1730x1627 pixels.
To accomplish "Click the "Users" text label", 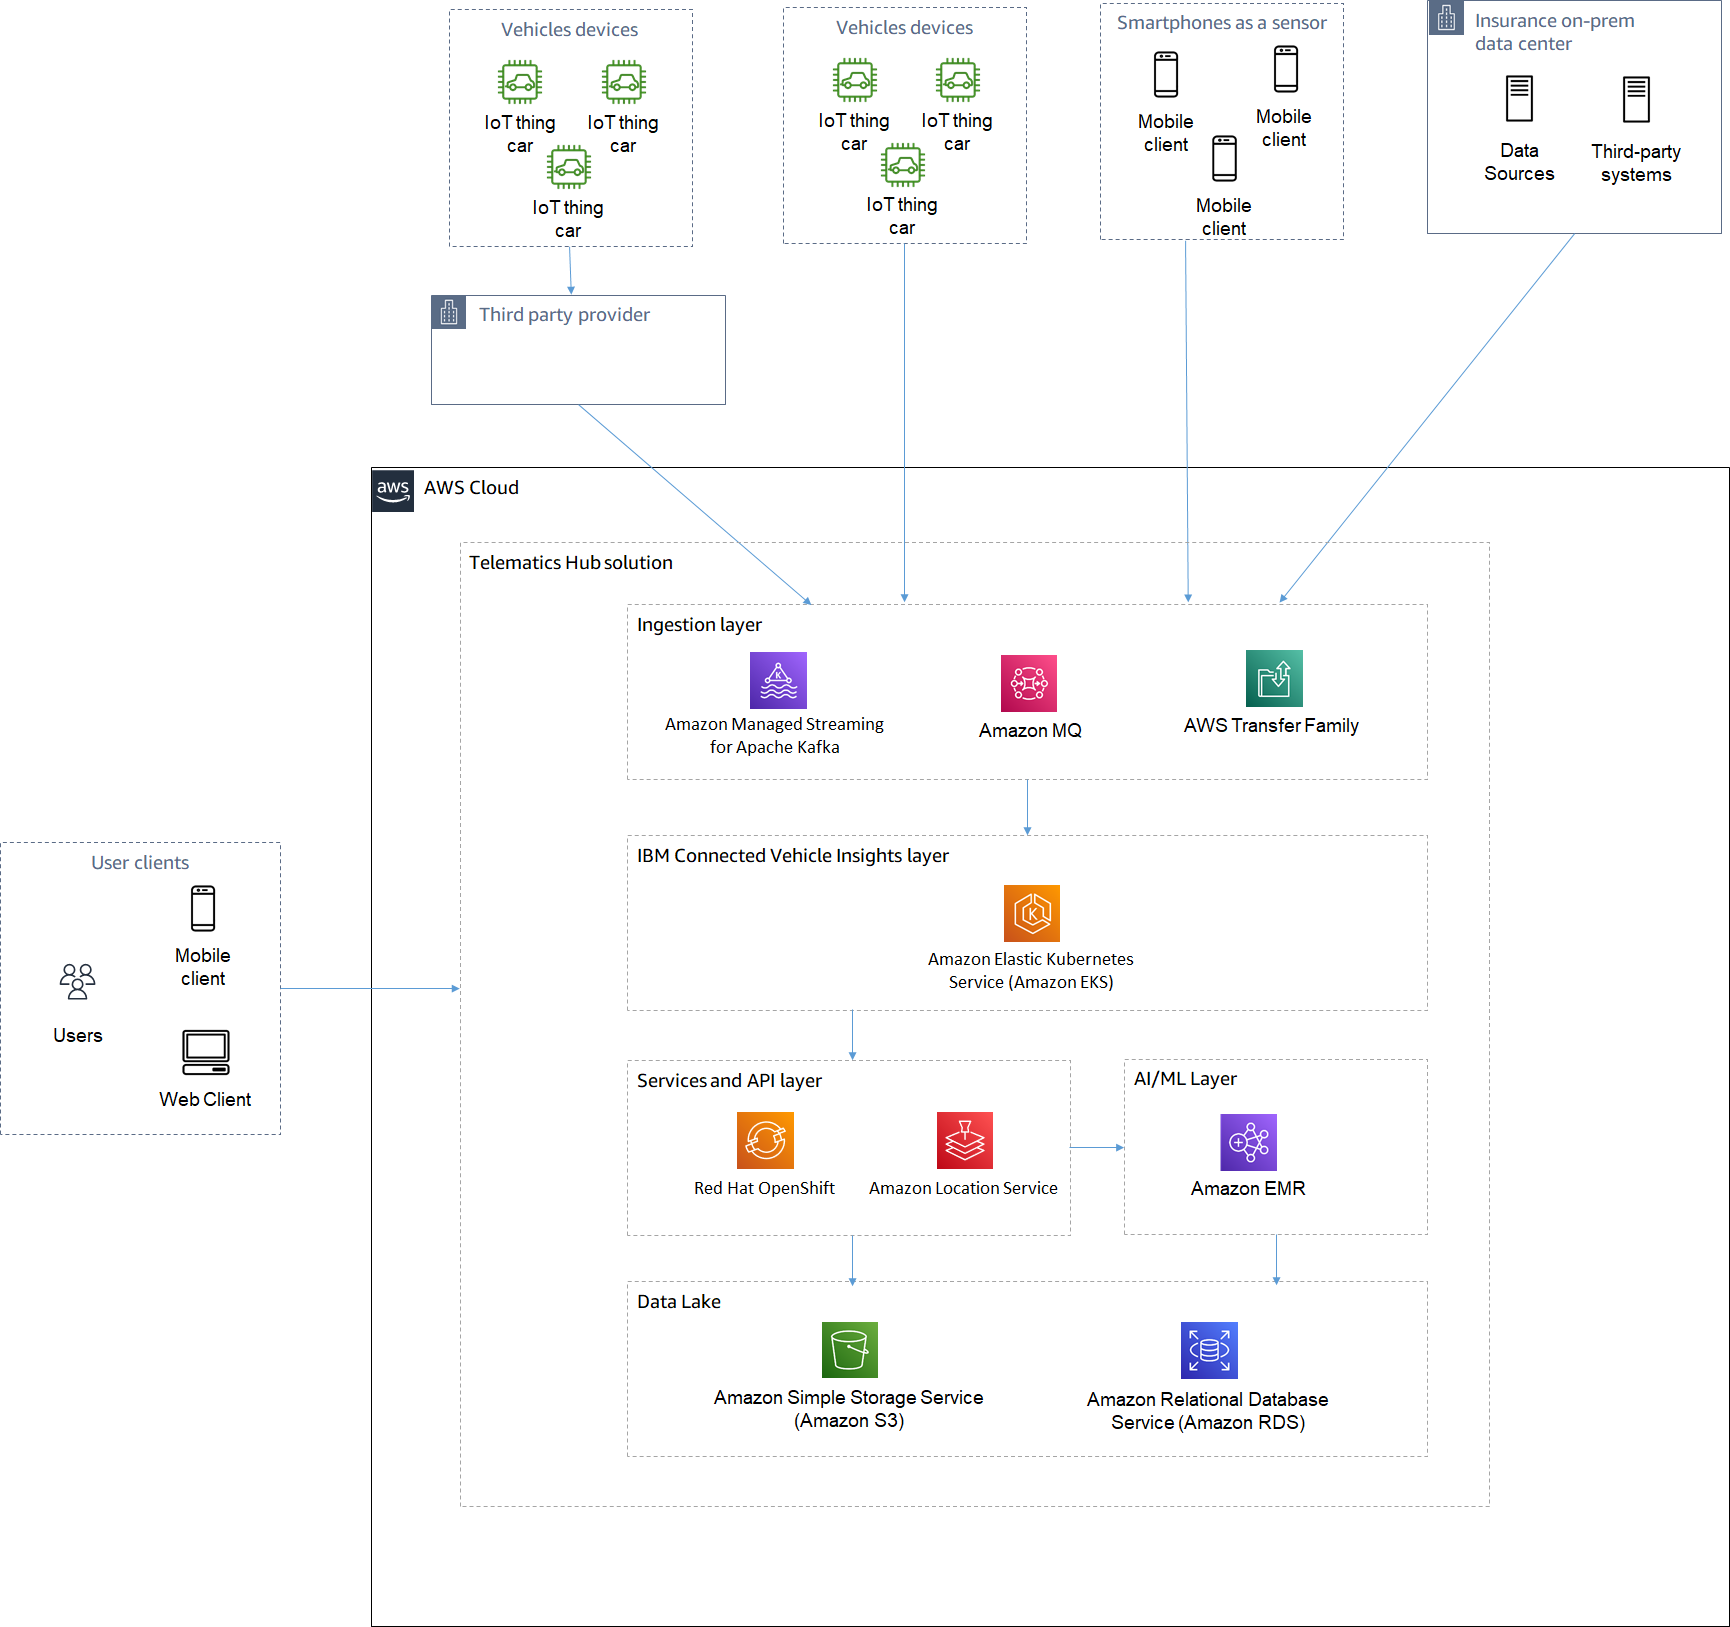I will [78, 1036].
